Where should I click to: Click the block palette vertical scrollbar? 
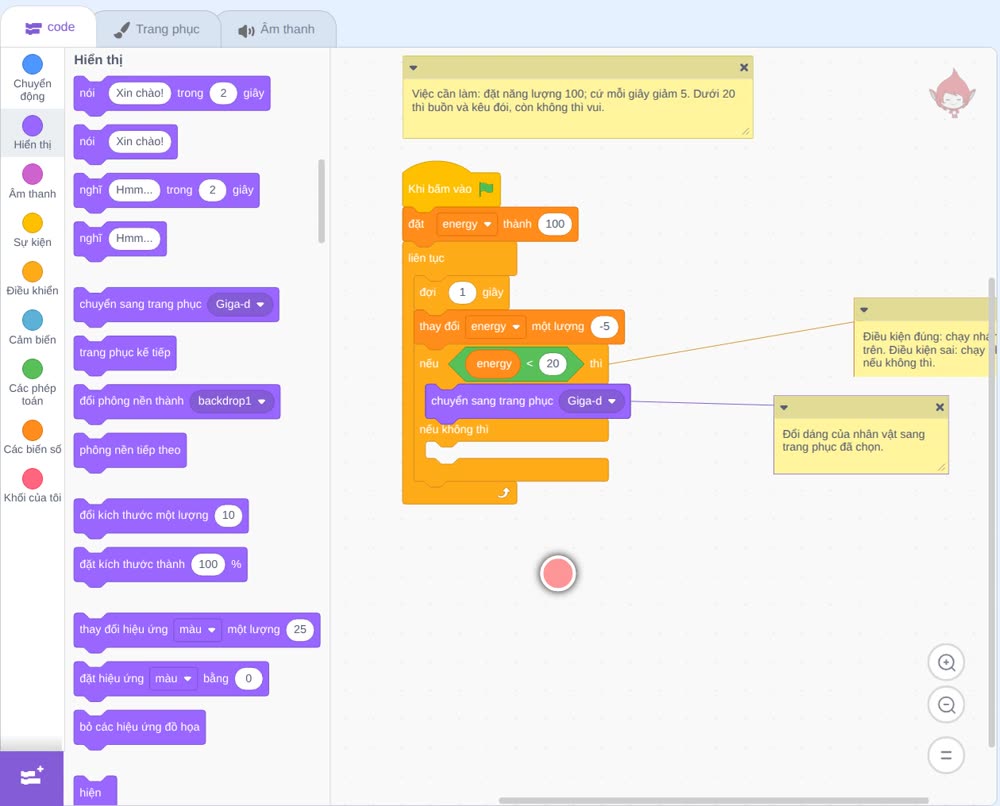click(321, 201)
